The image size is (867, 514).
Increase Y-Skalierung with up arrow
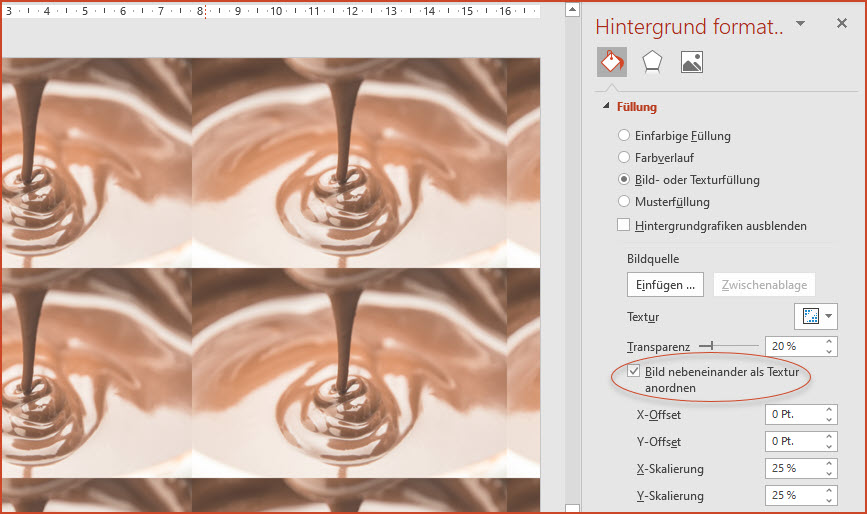pyautogui.click(x=829, y=491)
